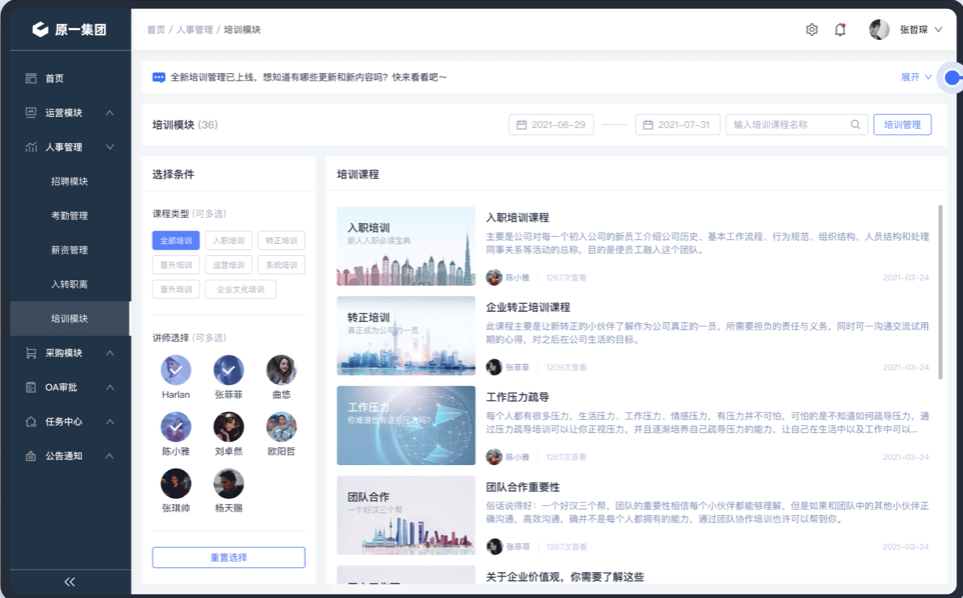Click the blue floating circle button
Viewport: 963px width, 598px height.
pyautogui.click(x=953, y=77)
